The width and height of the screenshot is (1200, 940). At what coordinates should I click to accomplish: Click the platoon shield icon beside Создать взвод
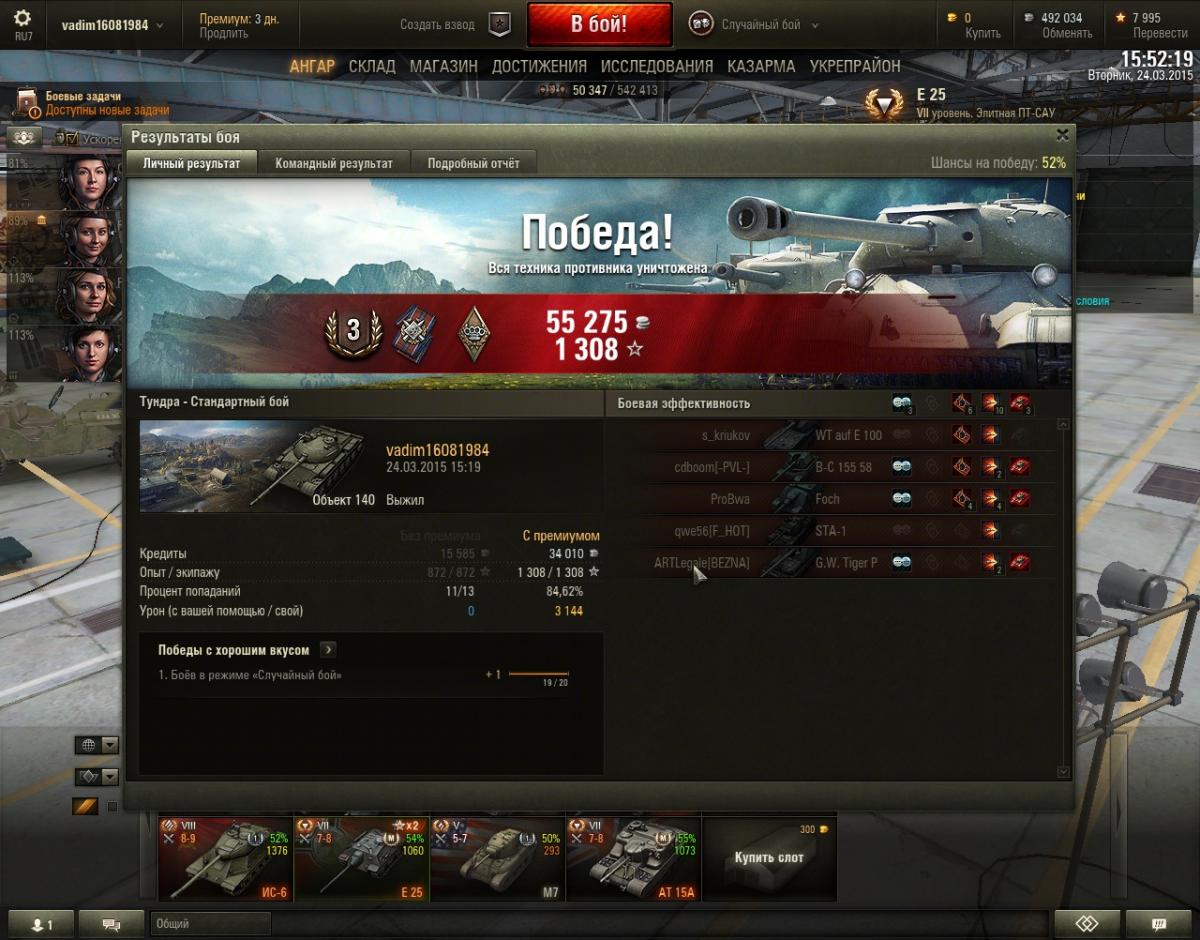coord(500,25)
